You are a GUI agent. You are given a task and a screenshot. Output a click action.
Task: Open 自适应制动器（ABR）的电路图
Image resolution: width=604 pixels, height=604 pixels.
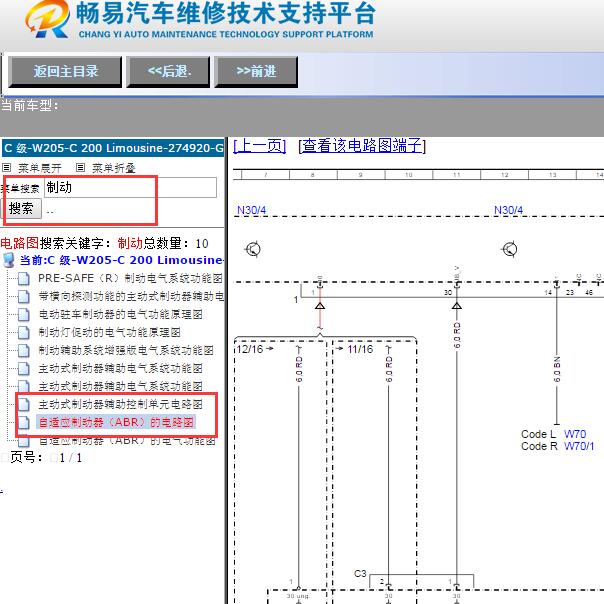pyautogui.click(x=116, y=422)
